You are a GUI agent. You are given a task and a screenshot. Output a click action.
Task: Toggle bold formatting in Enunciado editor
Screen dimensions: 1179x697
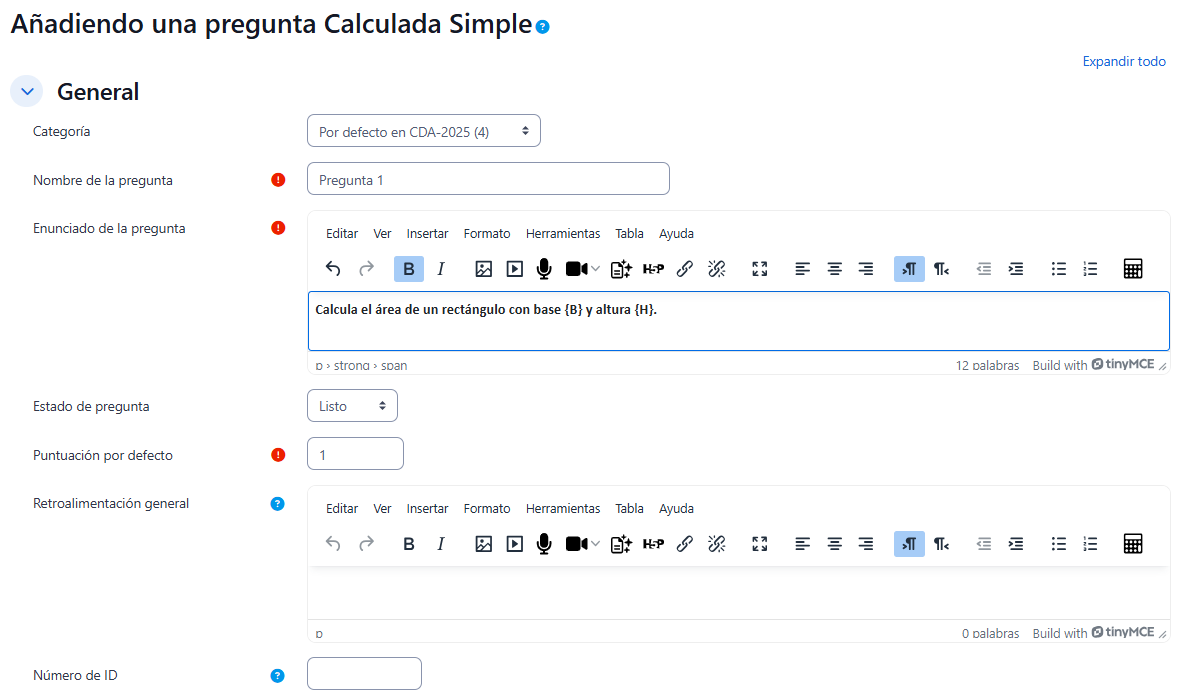tap(409, 269)
